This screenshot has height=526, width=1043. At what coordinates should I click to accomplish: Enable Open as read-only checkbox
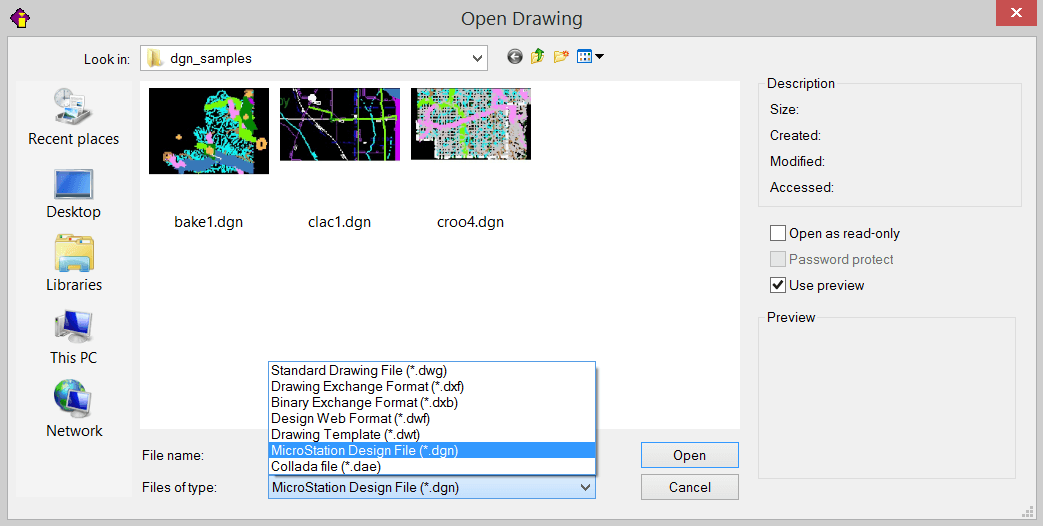[778, 233]
